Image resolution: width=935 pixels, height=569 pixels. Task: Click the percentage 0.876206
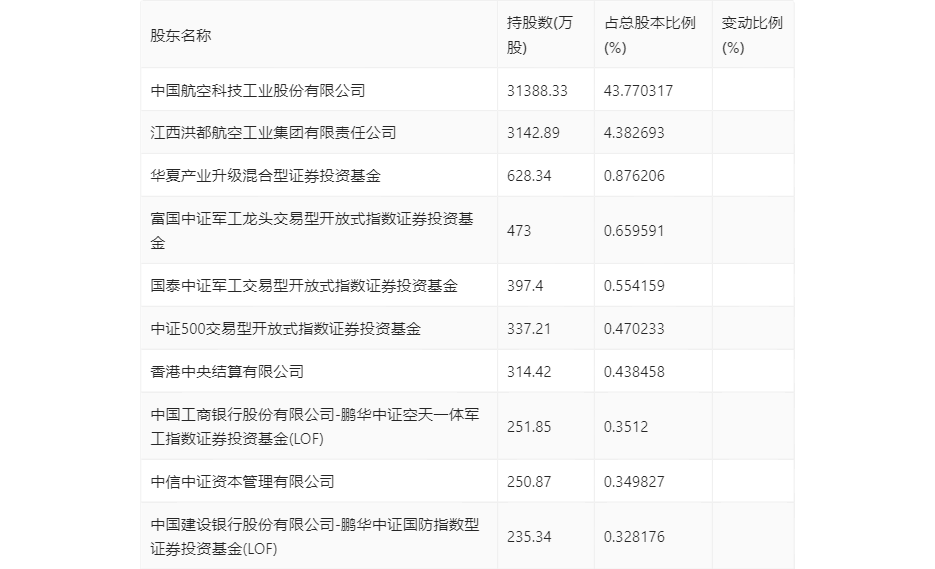(634, 175)
